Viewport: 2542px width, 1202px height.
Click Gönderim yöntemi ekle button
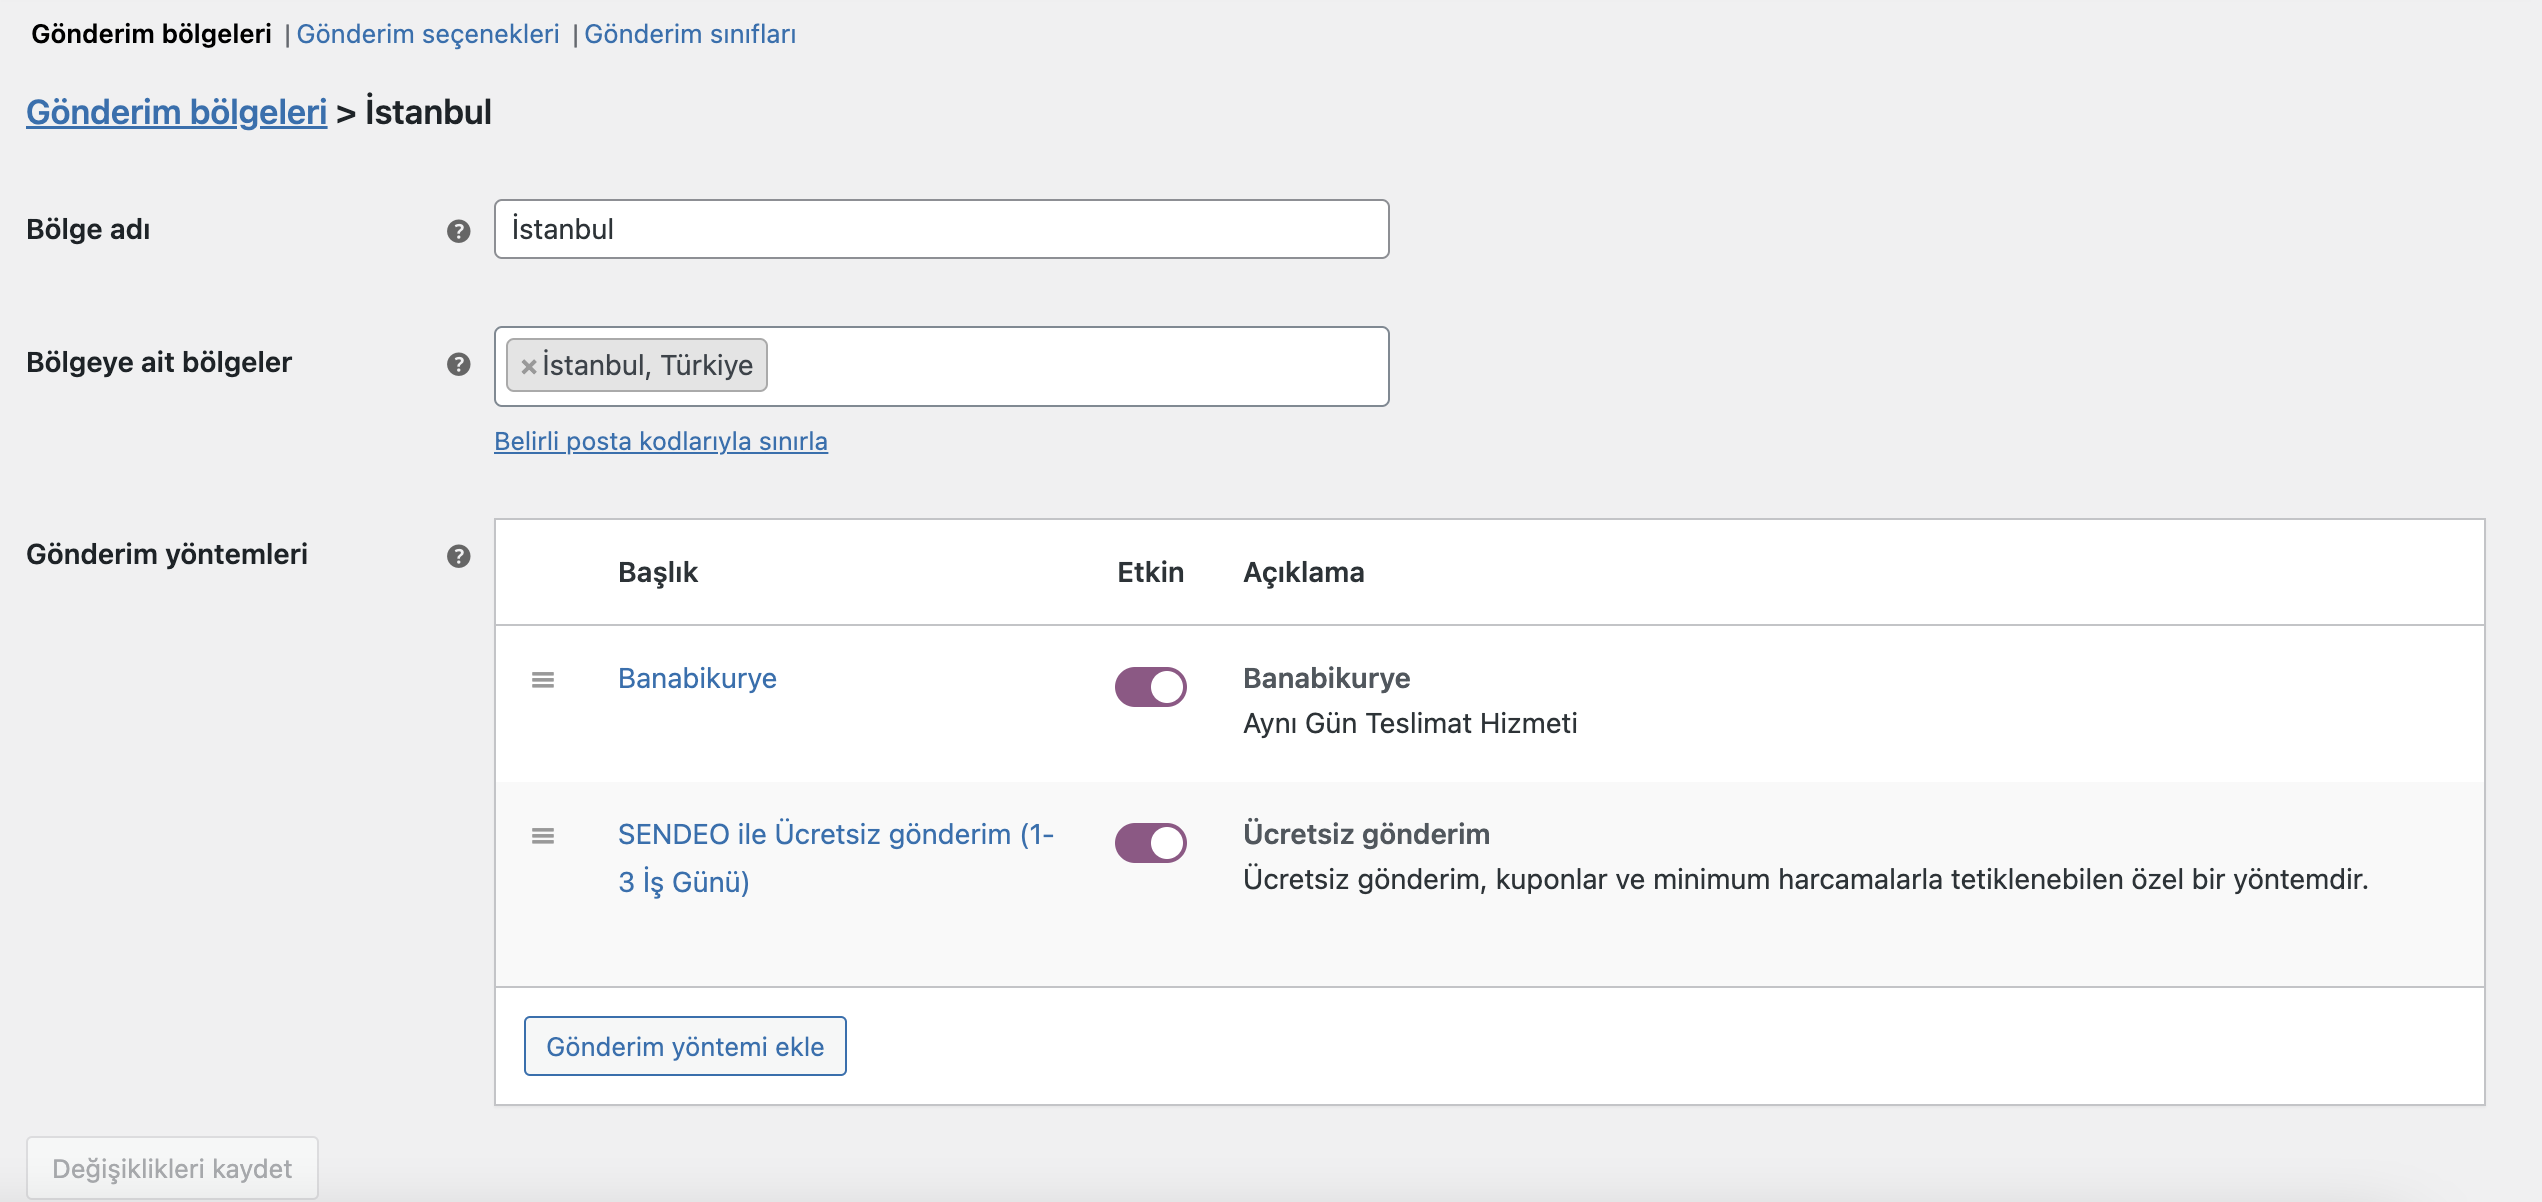pos(685,1046)
